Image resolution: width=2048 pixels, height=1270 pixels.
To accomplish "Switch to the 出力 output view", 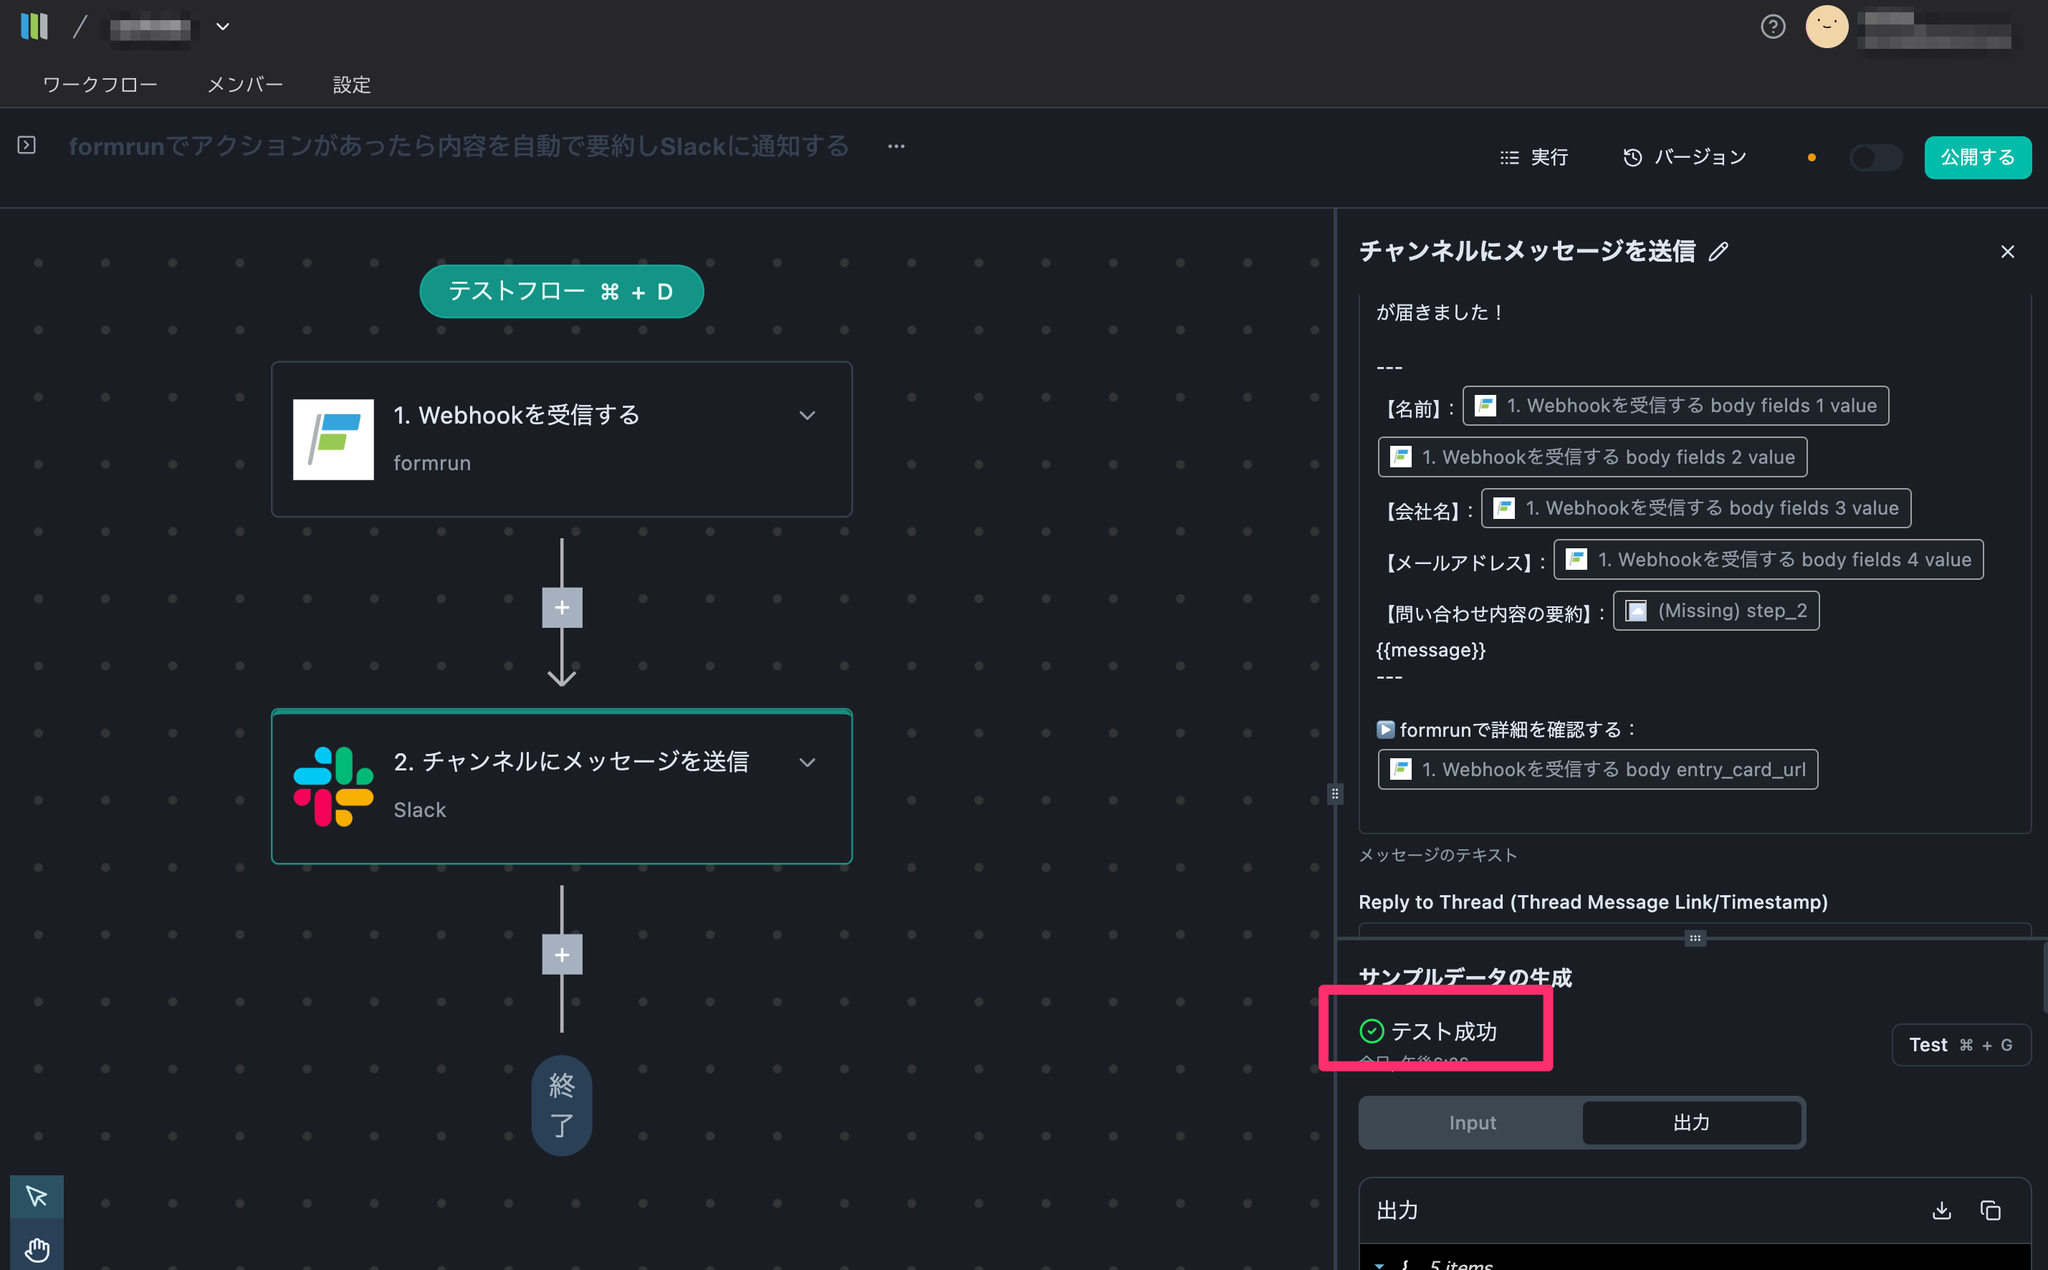I will (1691, 1123).
